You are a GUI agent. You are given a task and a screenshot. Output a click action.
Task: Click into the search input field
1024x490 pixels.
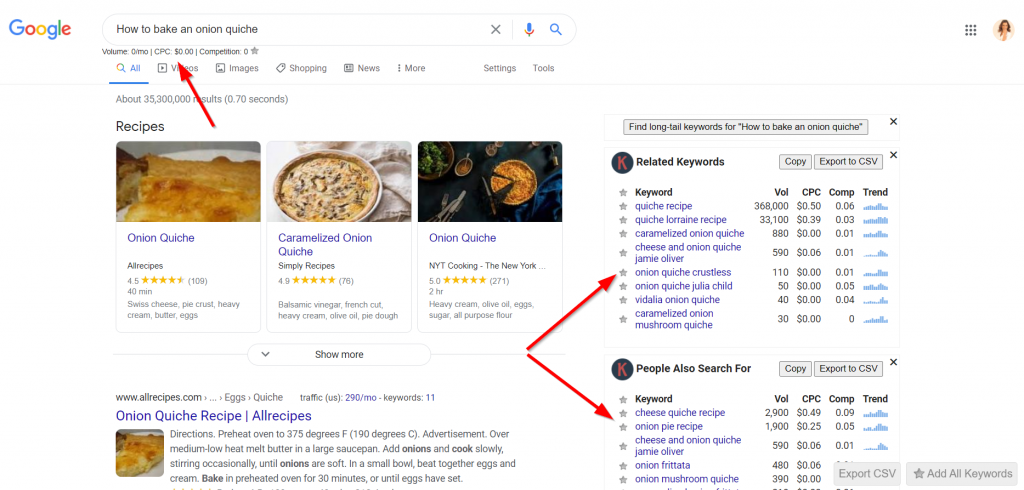[x=290, y=30]
